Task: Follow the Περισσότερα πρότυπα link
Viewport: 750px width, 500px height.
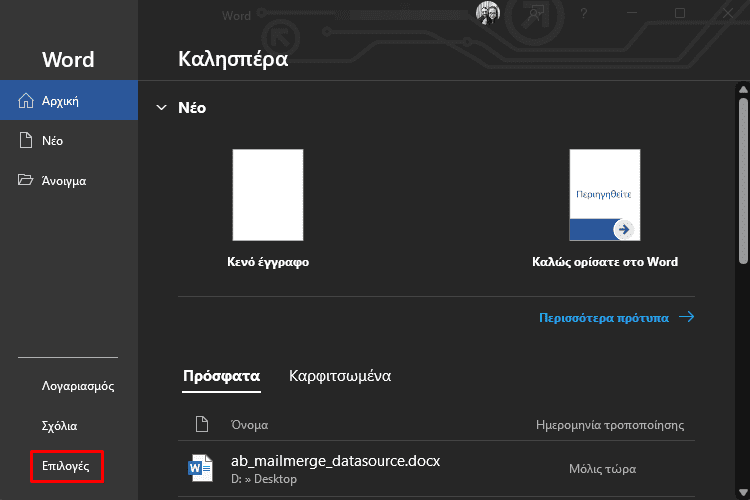Action: pos(616,318)
